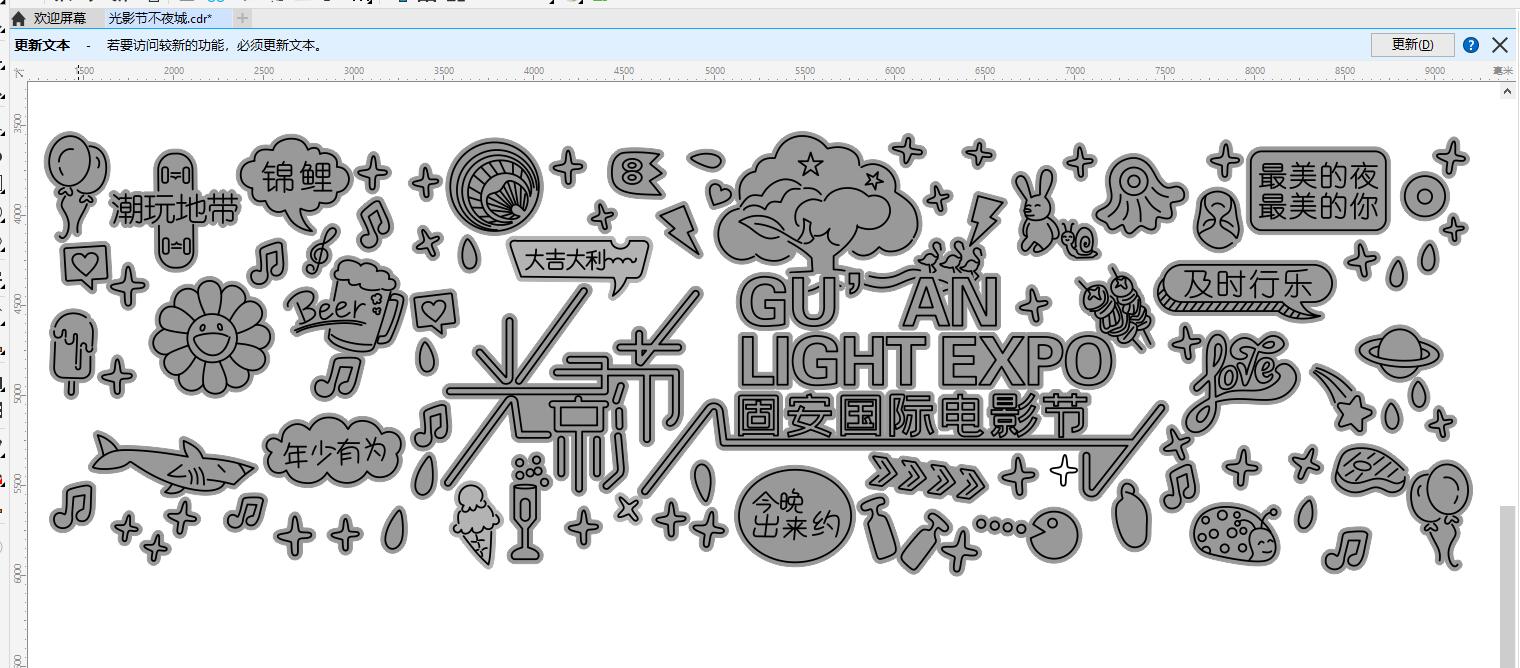Select the smiling flower drawing
Viewport: 1520px width, 668px height.
(x=211, y=338)
